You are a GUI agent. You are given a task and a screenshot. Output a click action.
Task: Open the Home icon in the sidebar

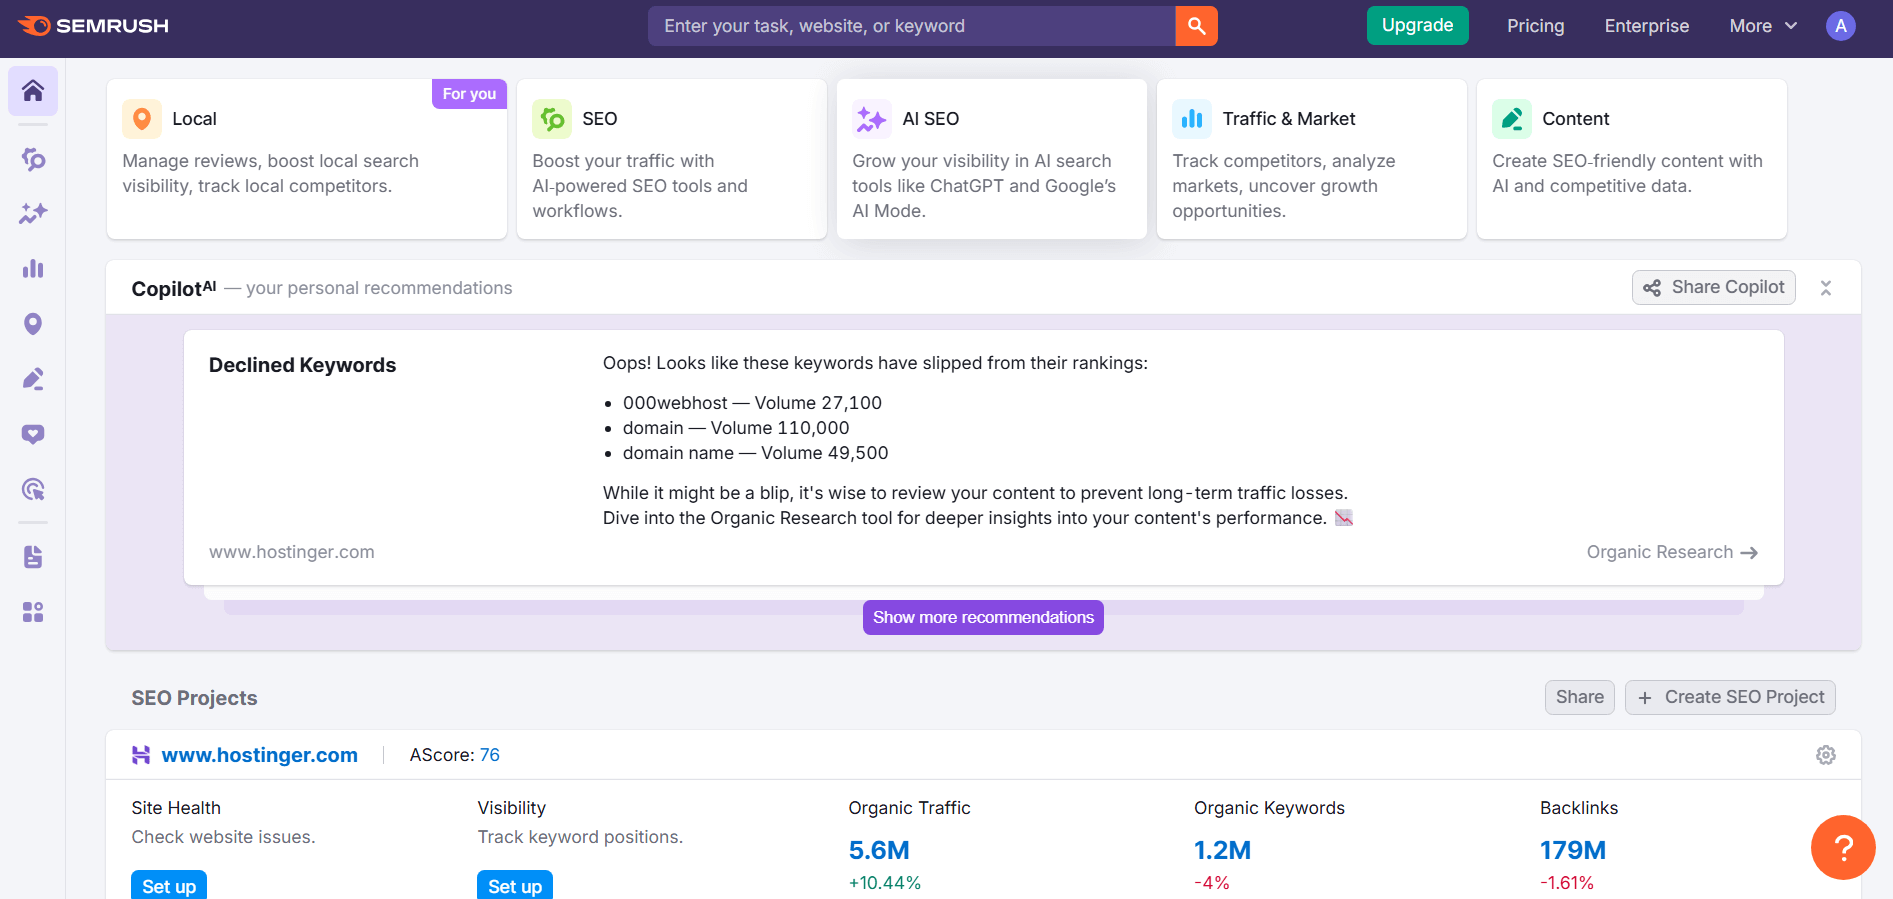pos(33,91)
